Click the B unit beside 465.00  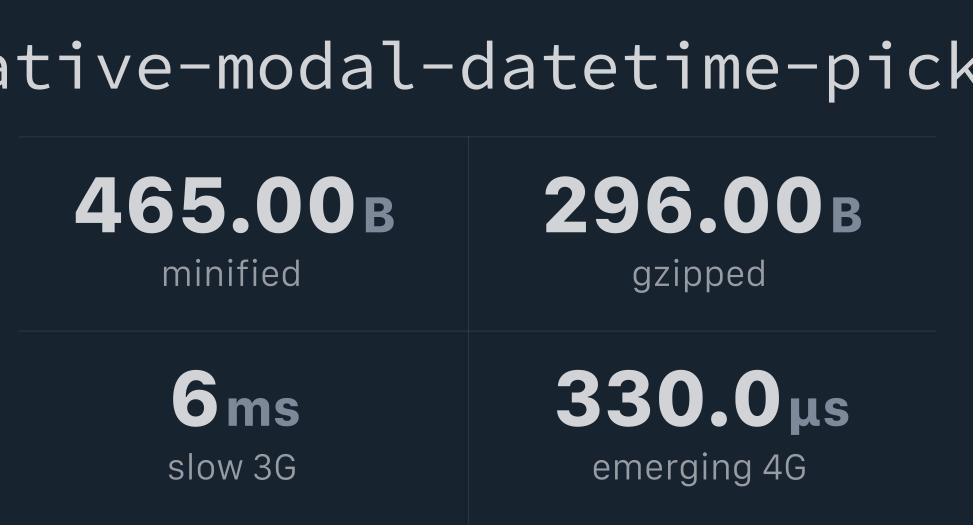click(379, 214)
